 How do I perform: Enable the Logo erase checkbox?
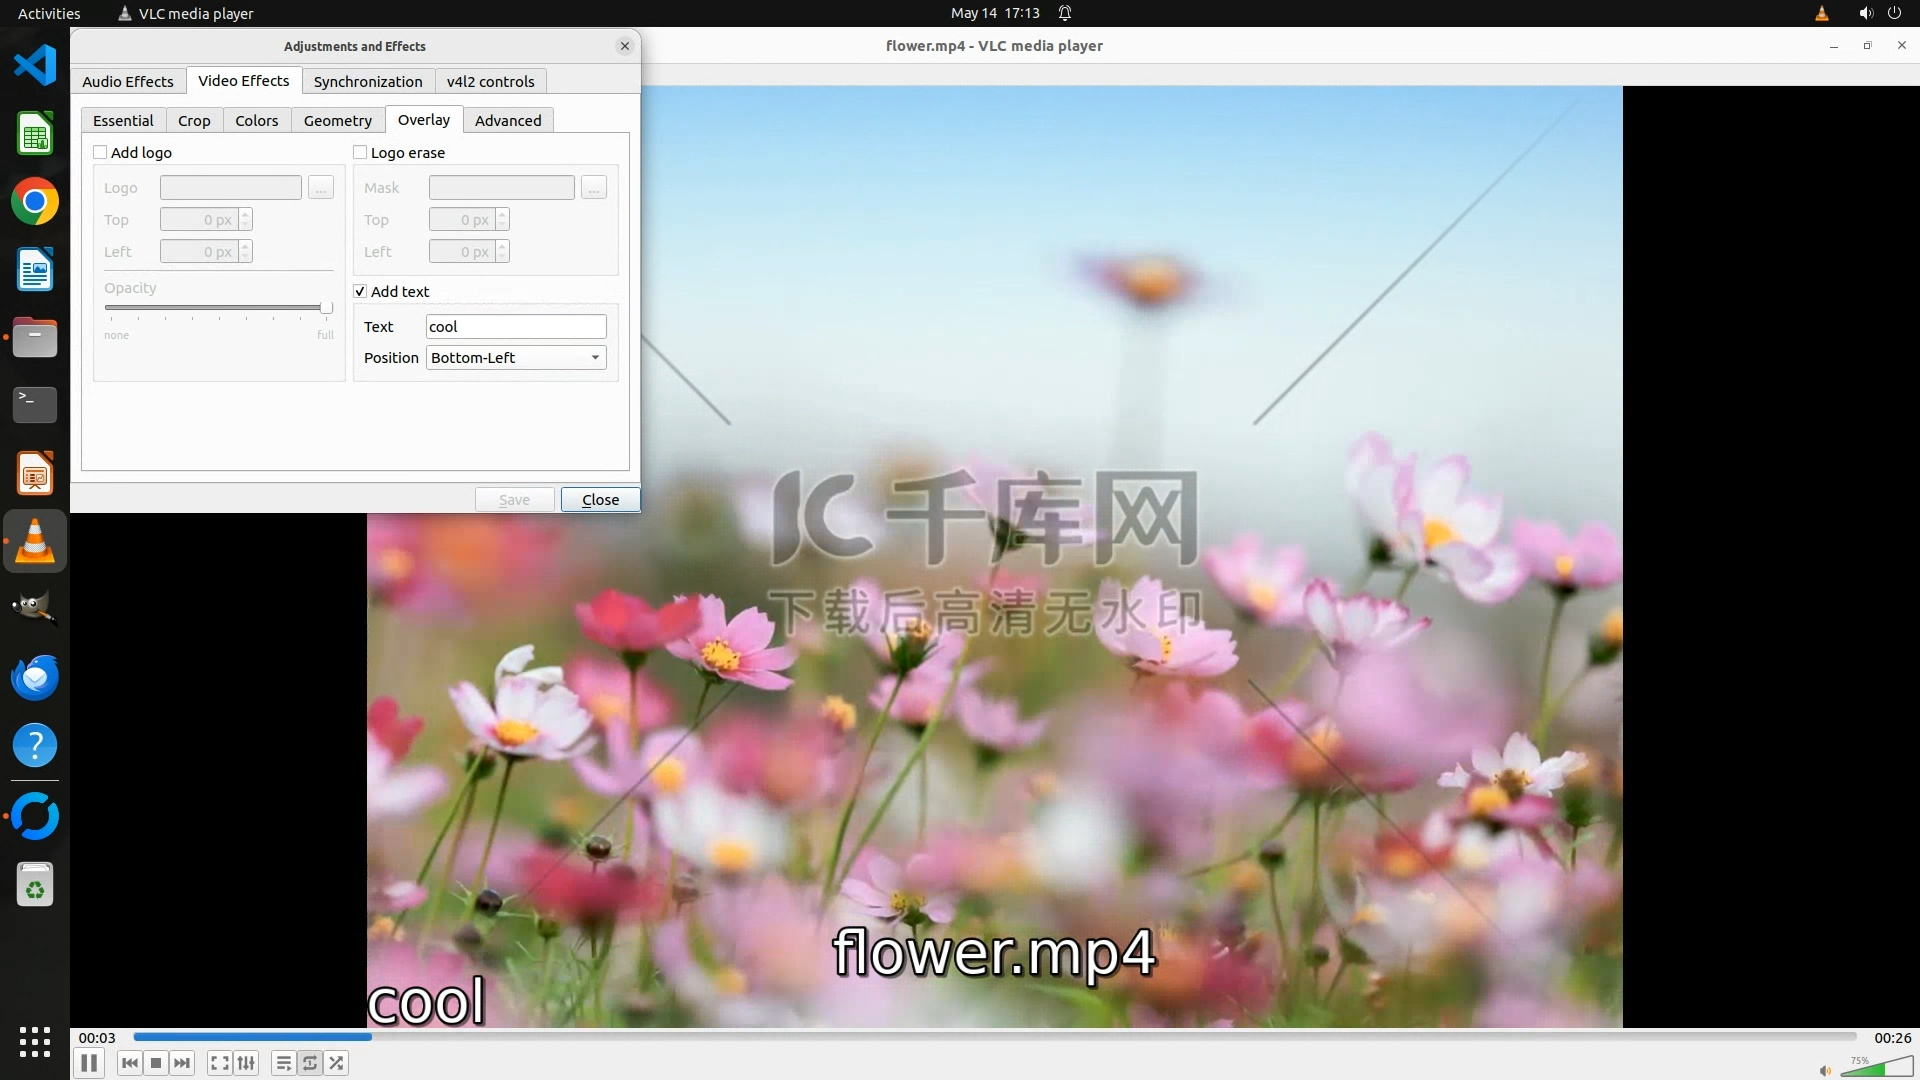[360, 152]
